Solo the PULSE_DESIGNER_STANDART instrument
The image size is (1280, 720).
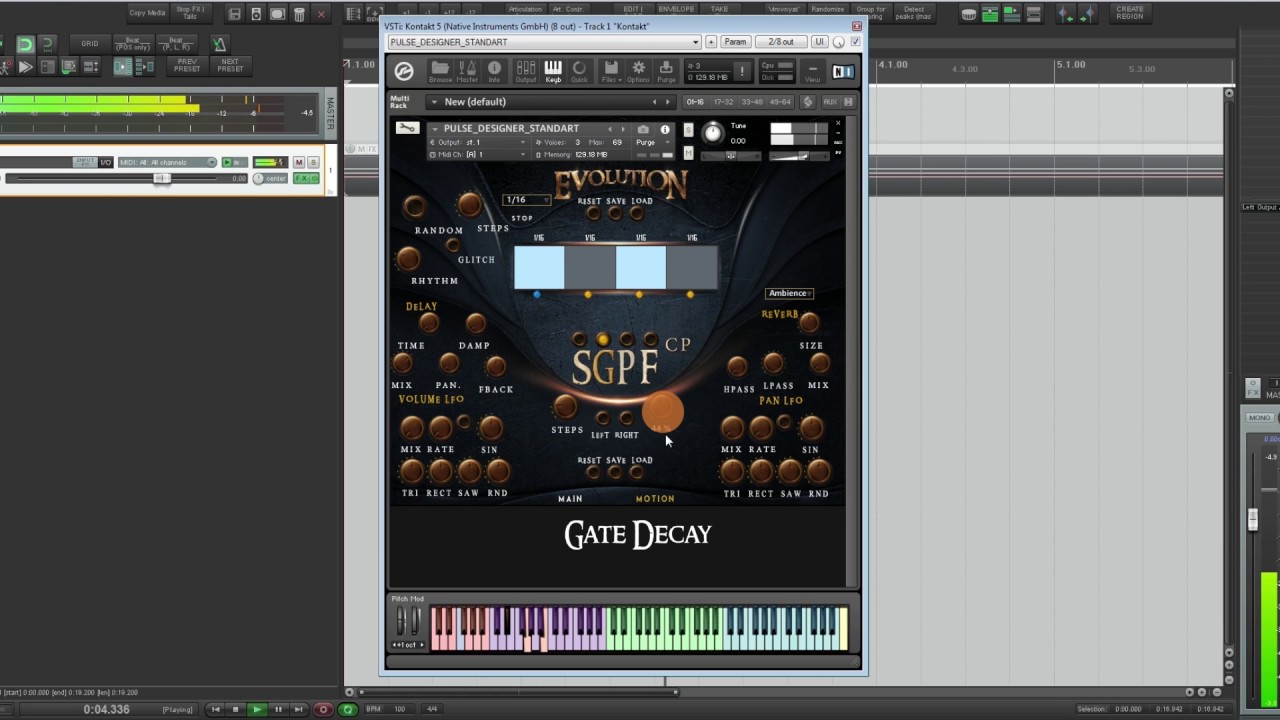click(x=688, y=130)
